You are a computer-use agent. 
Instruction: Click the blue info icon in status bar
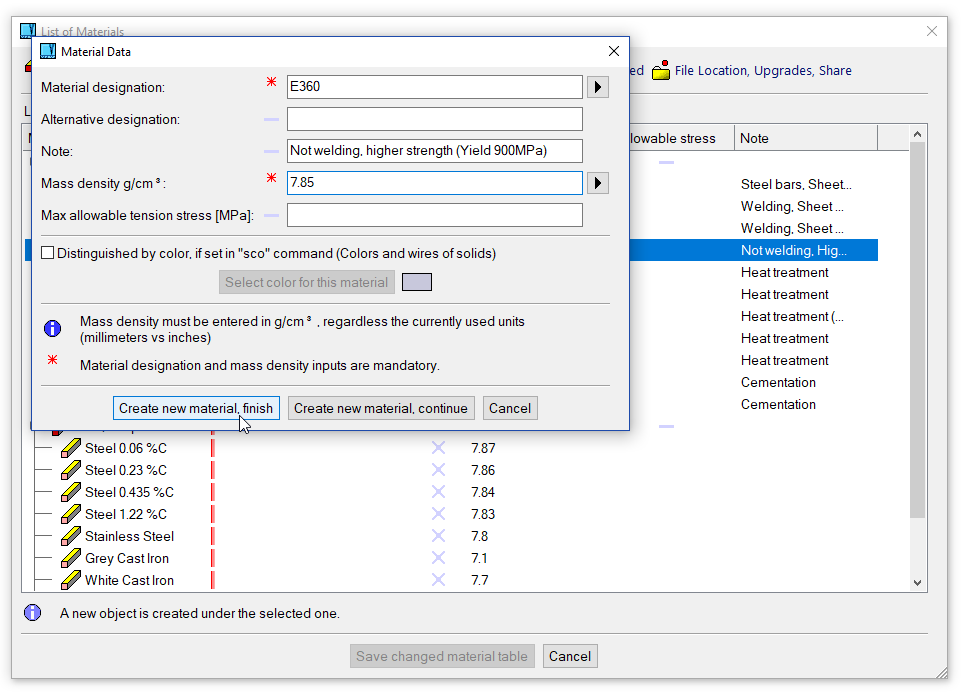[x=33, y=613]
